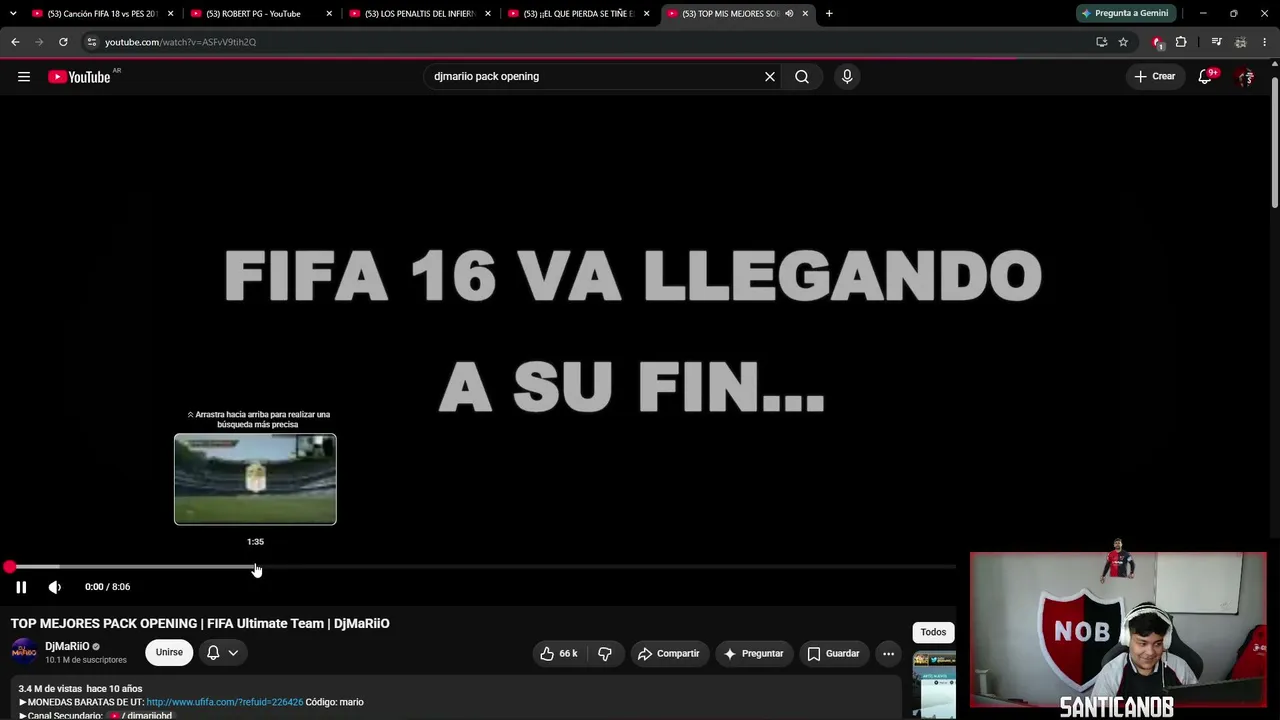This screenshot has height=720, width=1280.
Task: Go to the YouTube home logo
Action: coord(79,77)
